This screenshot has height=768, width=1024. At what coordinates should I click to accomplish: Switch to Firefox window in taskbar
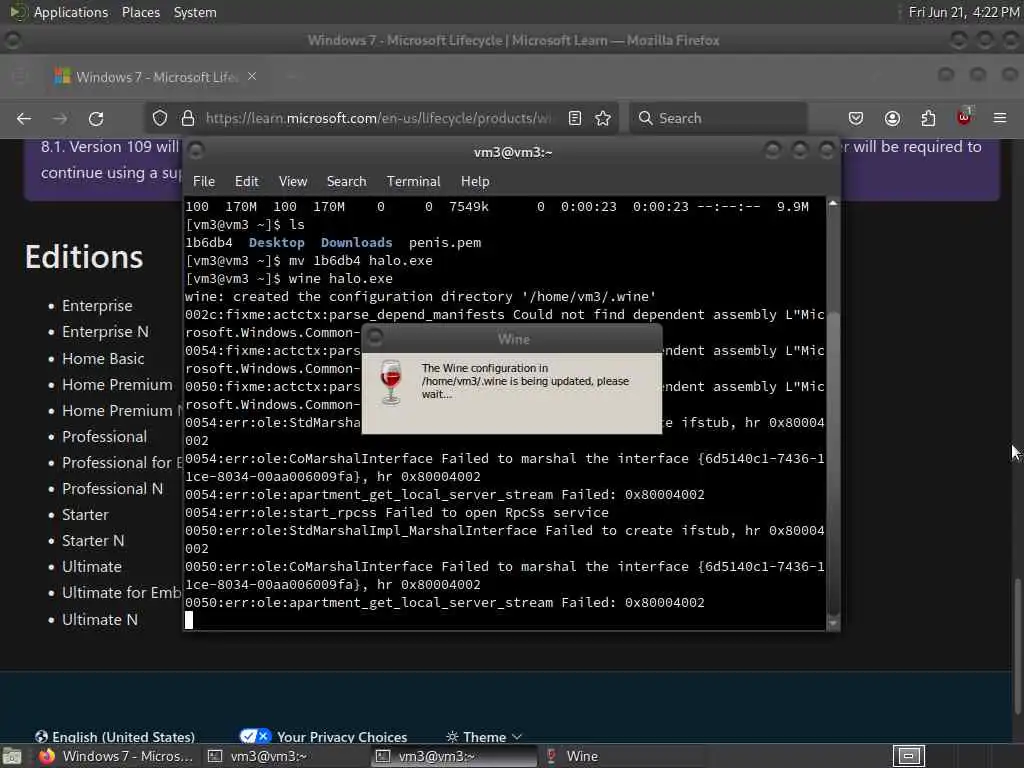(x=116, y=756)
